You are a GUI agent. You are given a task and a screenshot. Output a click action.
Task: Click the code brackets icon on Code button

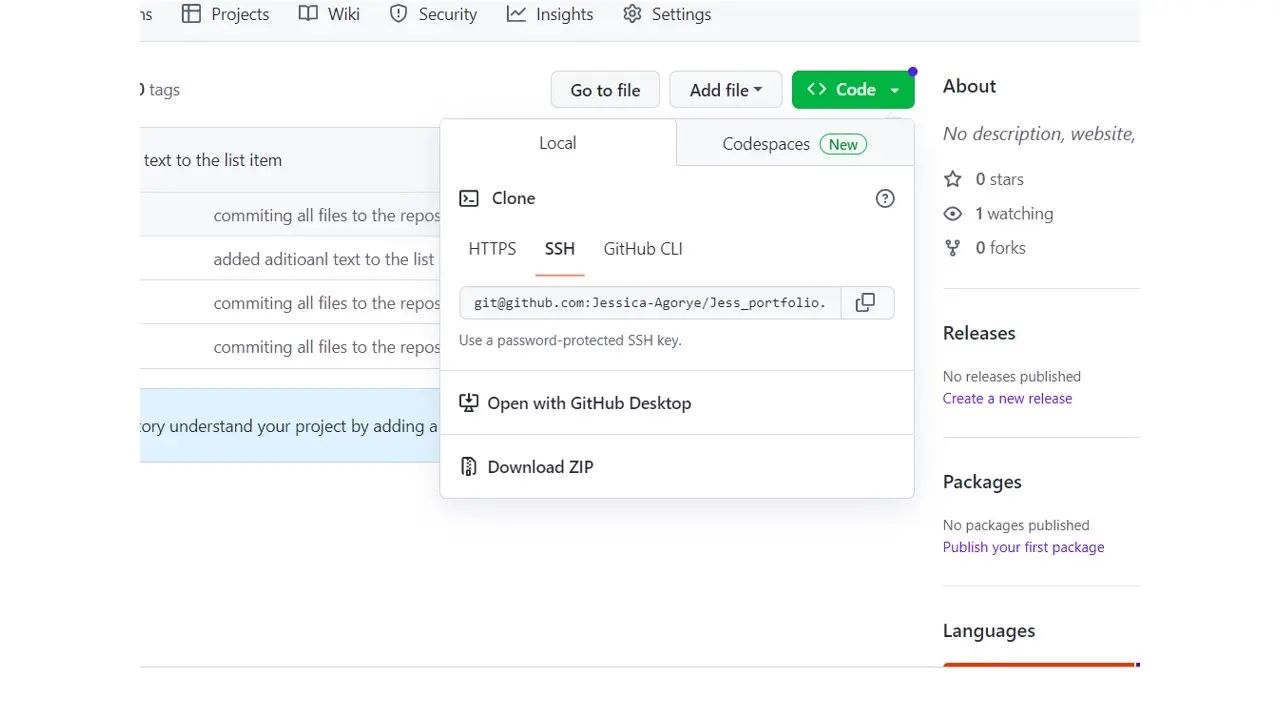pos(817,89)
